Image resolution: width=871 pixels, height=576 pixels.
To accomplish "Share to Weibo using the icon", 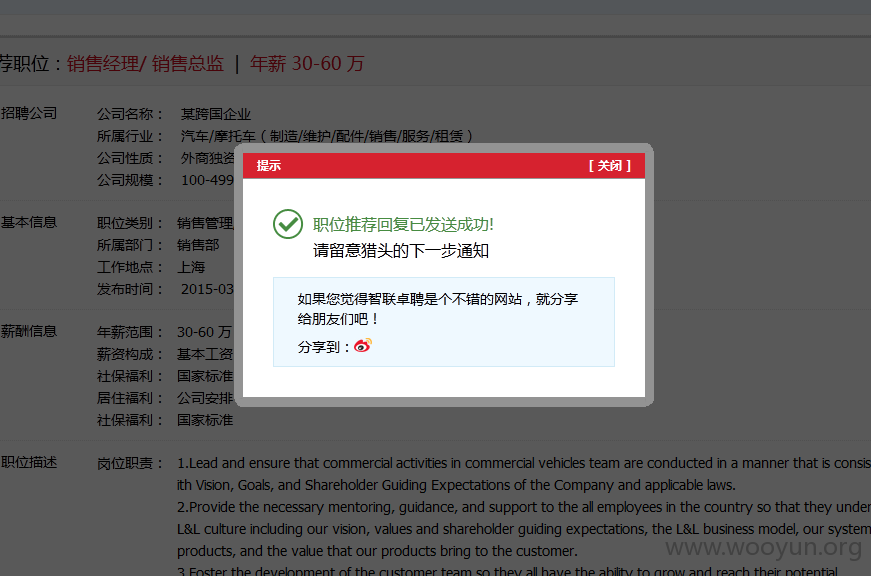I will click(x=363, y=346).
